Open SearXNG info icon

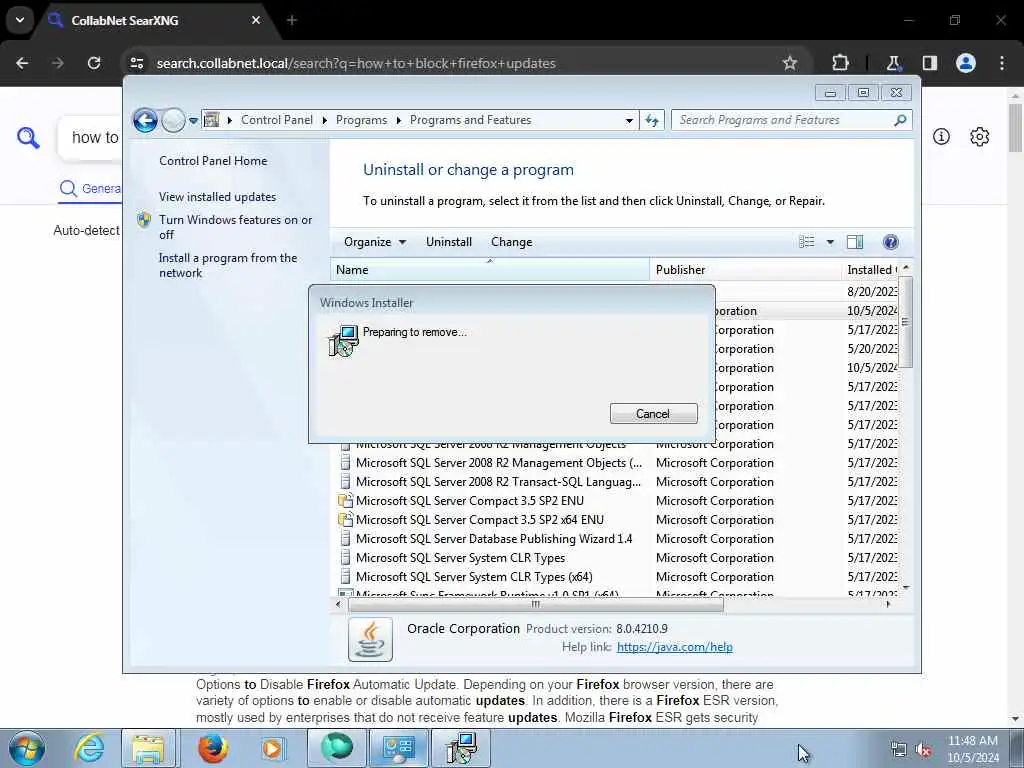click(x=941, y=136)
